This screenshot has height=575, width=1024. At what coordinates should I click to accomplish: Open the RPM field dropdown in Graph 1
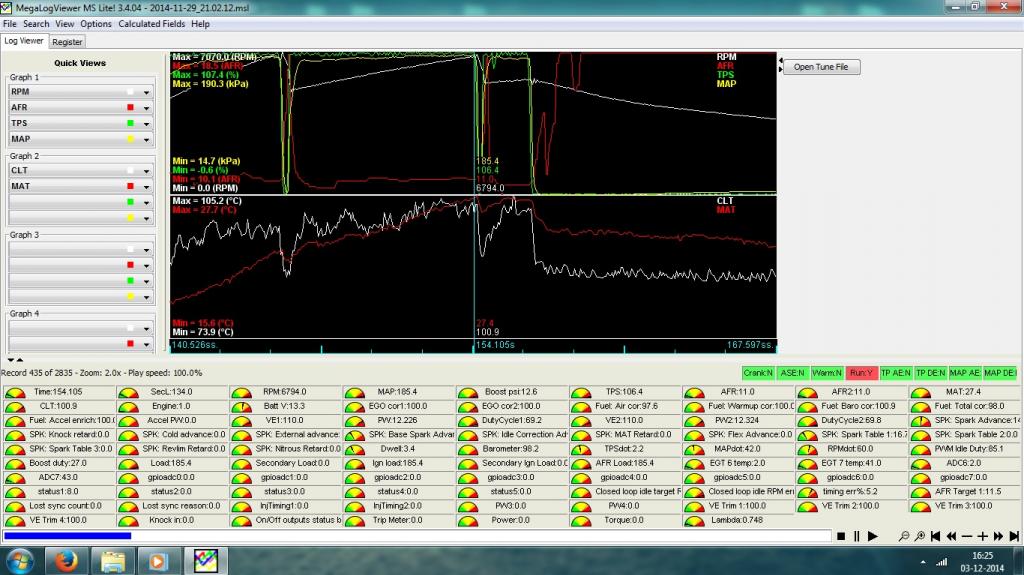pos(147,92)
